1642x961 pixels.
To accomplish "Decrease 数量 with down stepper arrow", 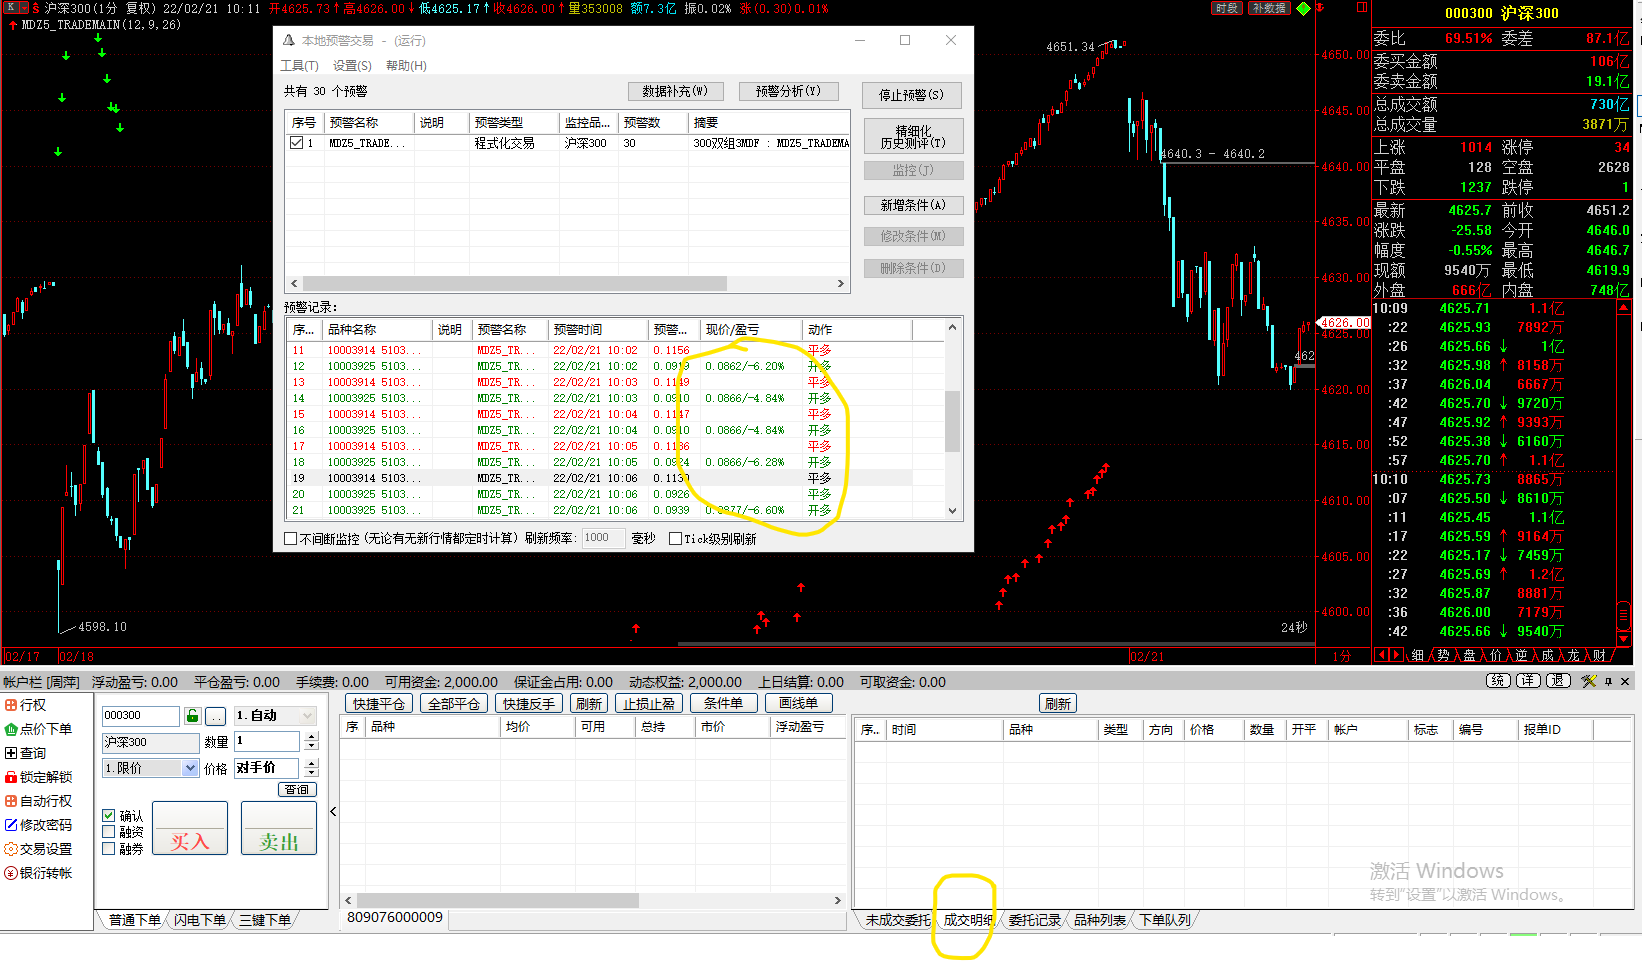I will [x=311, y=746].
